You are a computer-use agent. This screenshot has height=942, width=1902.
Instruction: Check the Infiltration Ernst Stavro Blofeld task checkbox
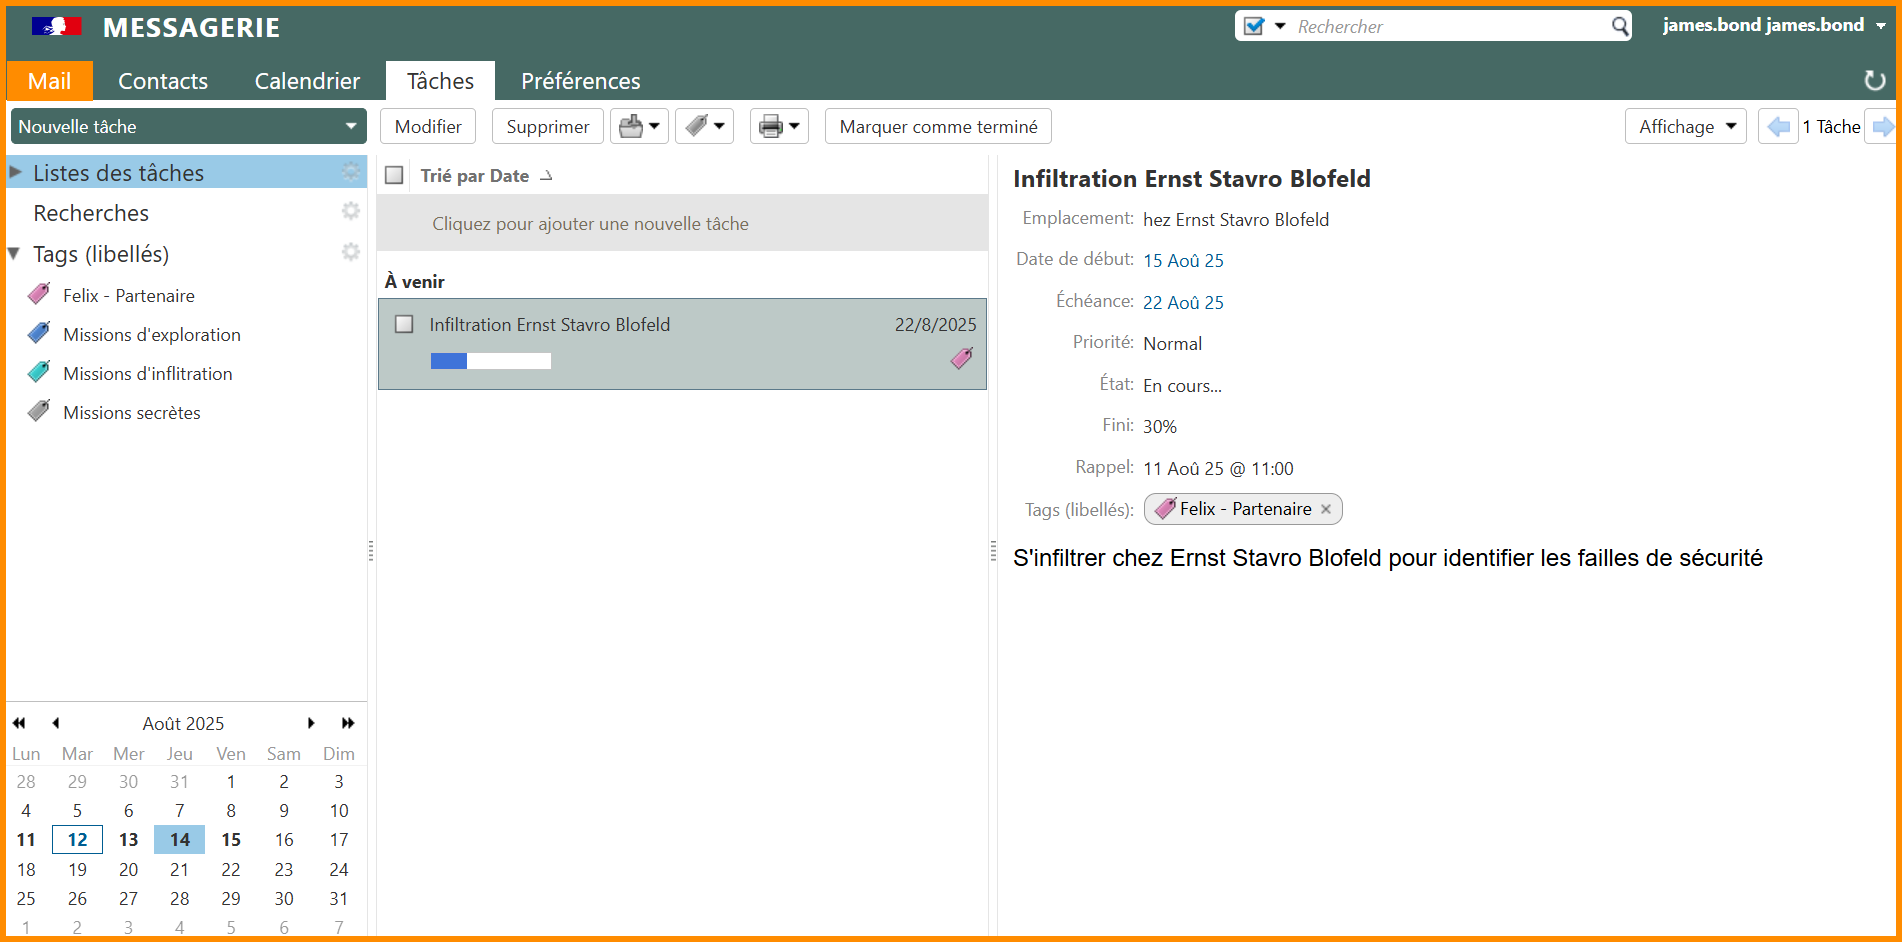(404, 325)
